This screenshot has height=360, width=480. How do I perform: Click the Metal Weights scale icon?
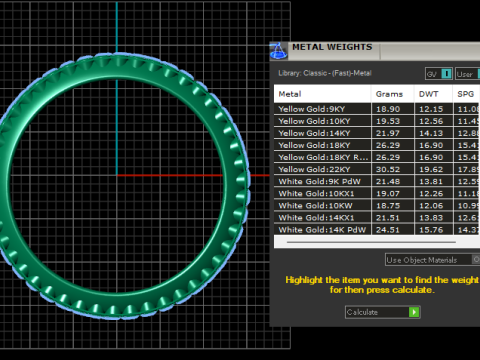pyautogui.click(x=278, y=51)
